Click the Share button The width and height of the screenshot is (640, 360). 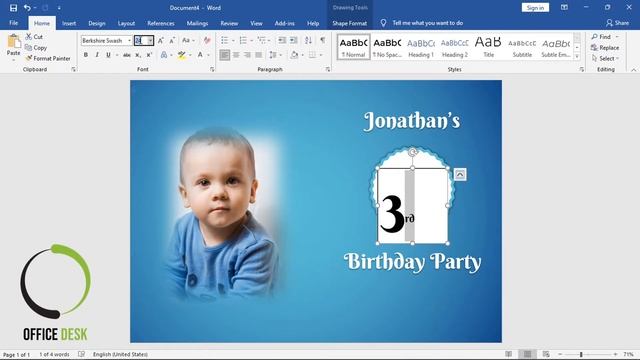pos(618,23)
